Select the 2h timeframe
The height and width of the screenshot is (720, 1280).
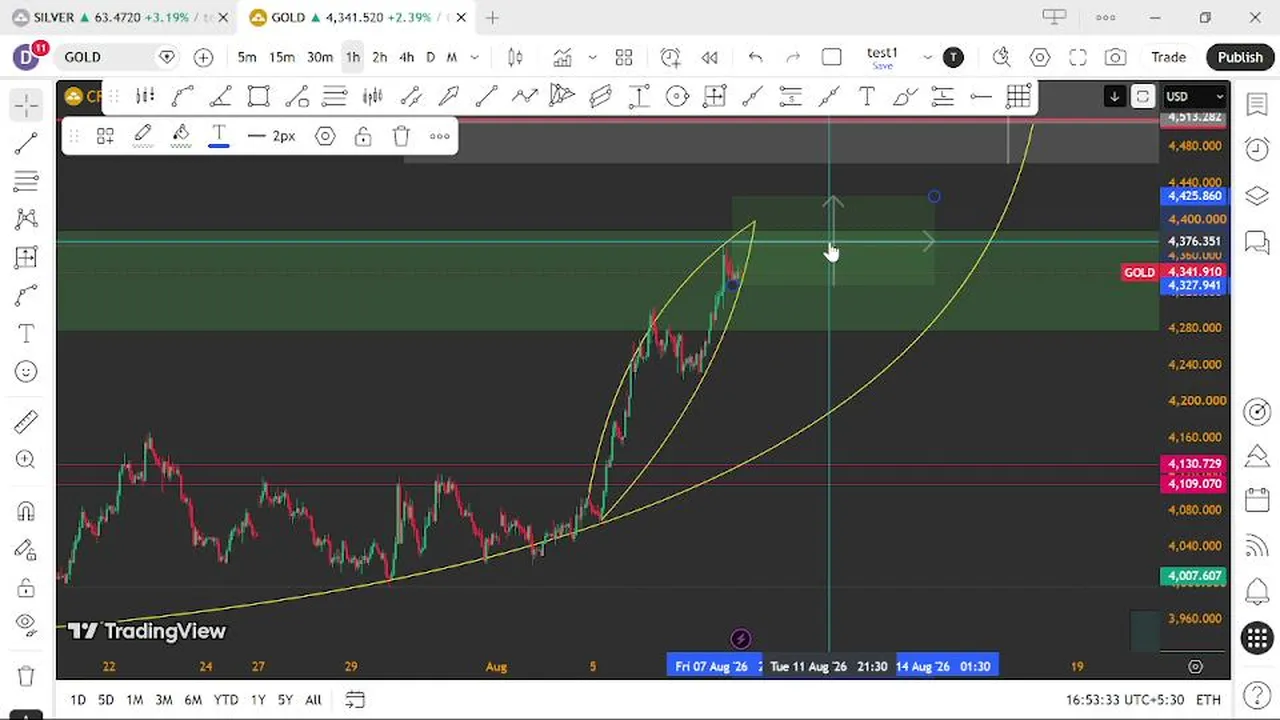[x=380, y=57]
